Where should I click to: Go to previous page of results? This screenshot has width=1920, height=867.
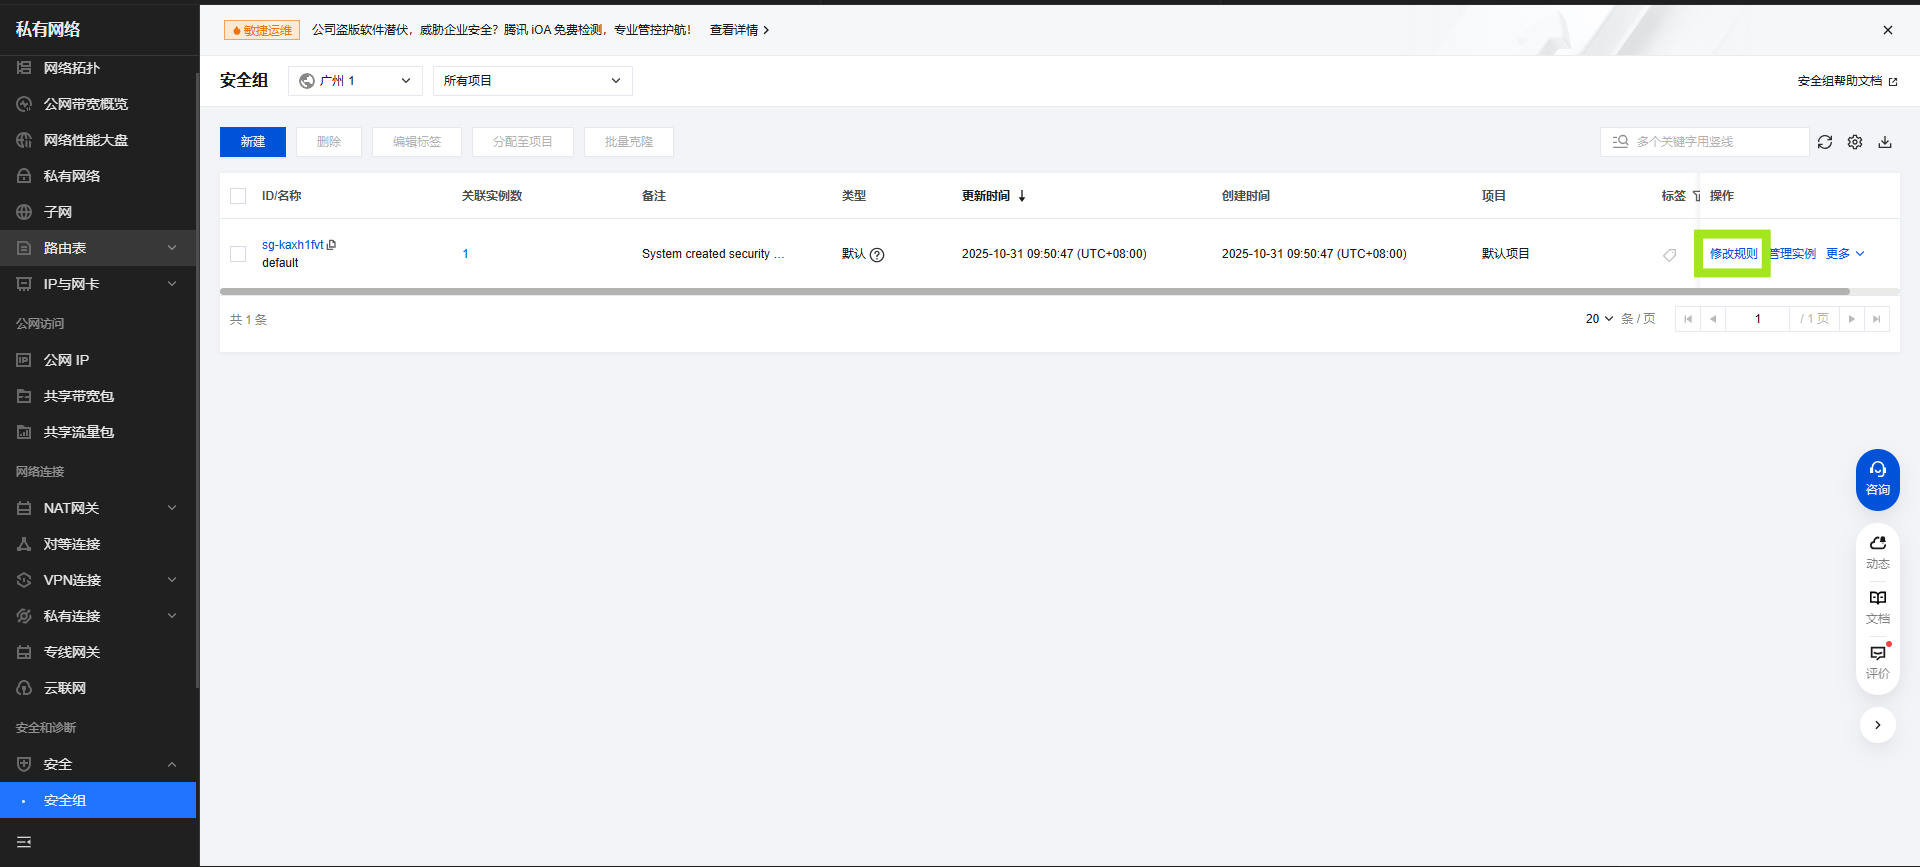click(1713, 319)
